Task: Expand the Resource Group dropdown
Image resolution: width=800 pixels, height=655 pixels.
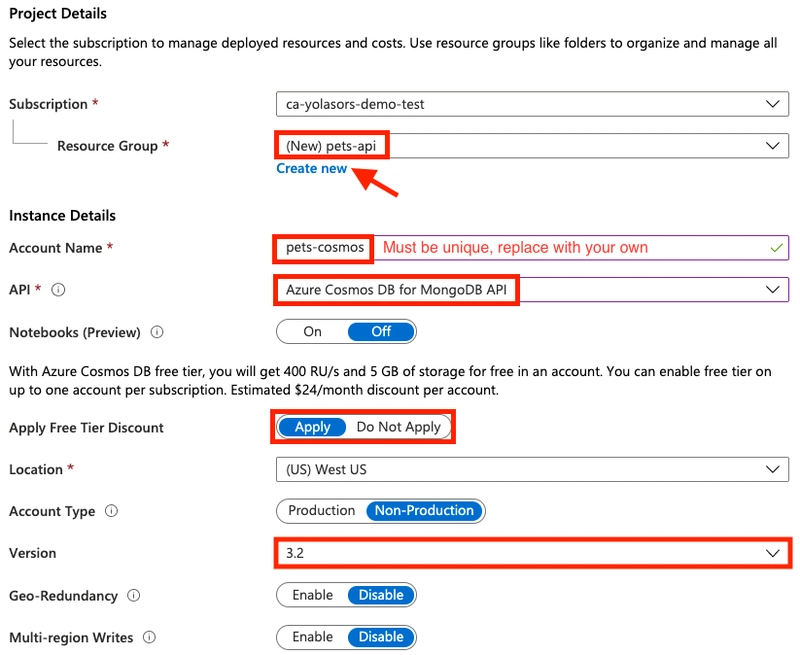Action: (532, 146)
